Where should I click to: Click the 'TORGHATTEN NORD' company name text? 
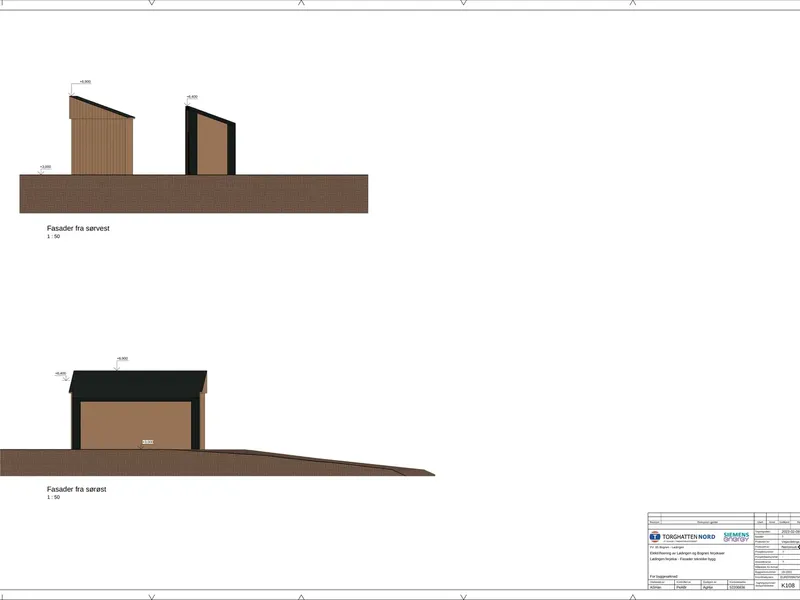click(689, 537)
